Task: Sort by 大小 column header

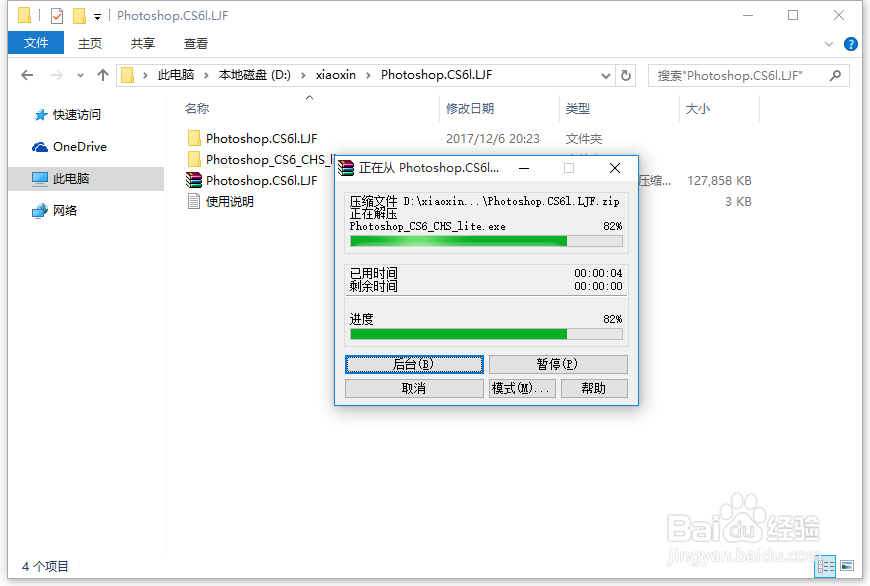Action: pyautogui.click(x=697, y=109)
